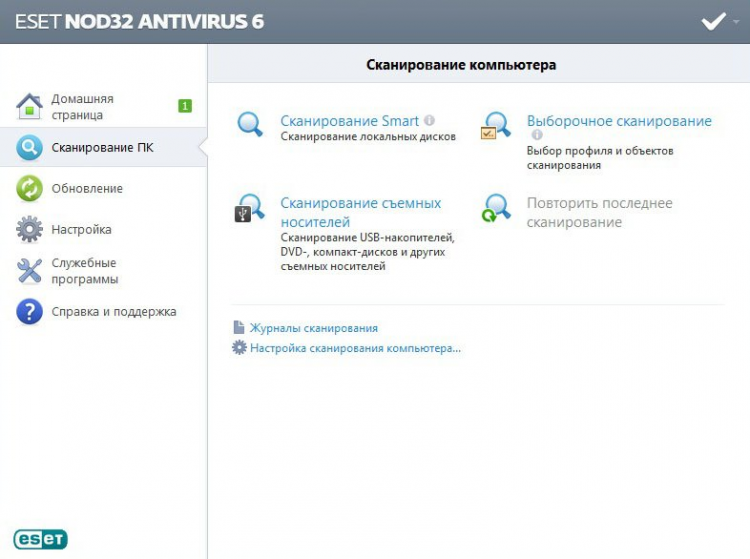Screen dimensions: 750x559
Task: Click the protection status checkmark icon
Action: coord(713,21)
